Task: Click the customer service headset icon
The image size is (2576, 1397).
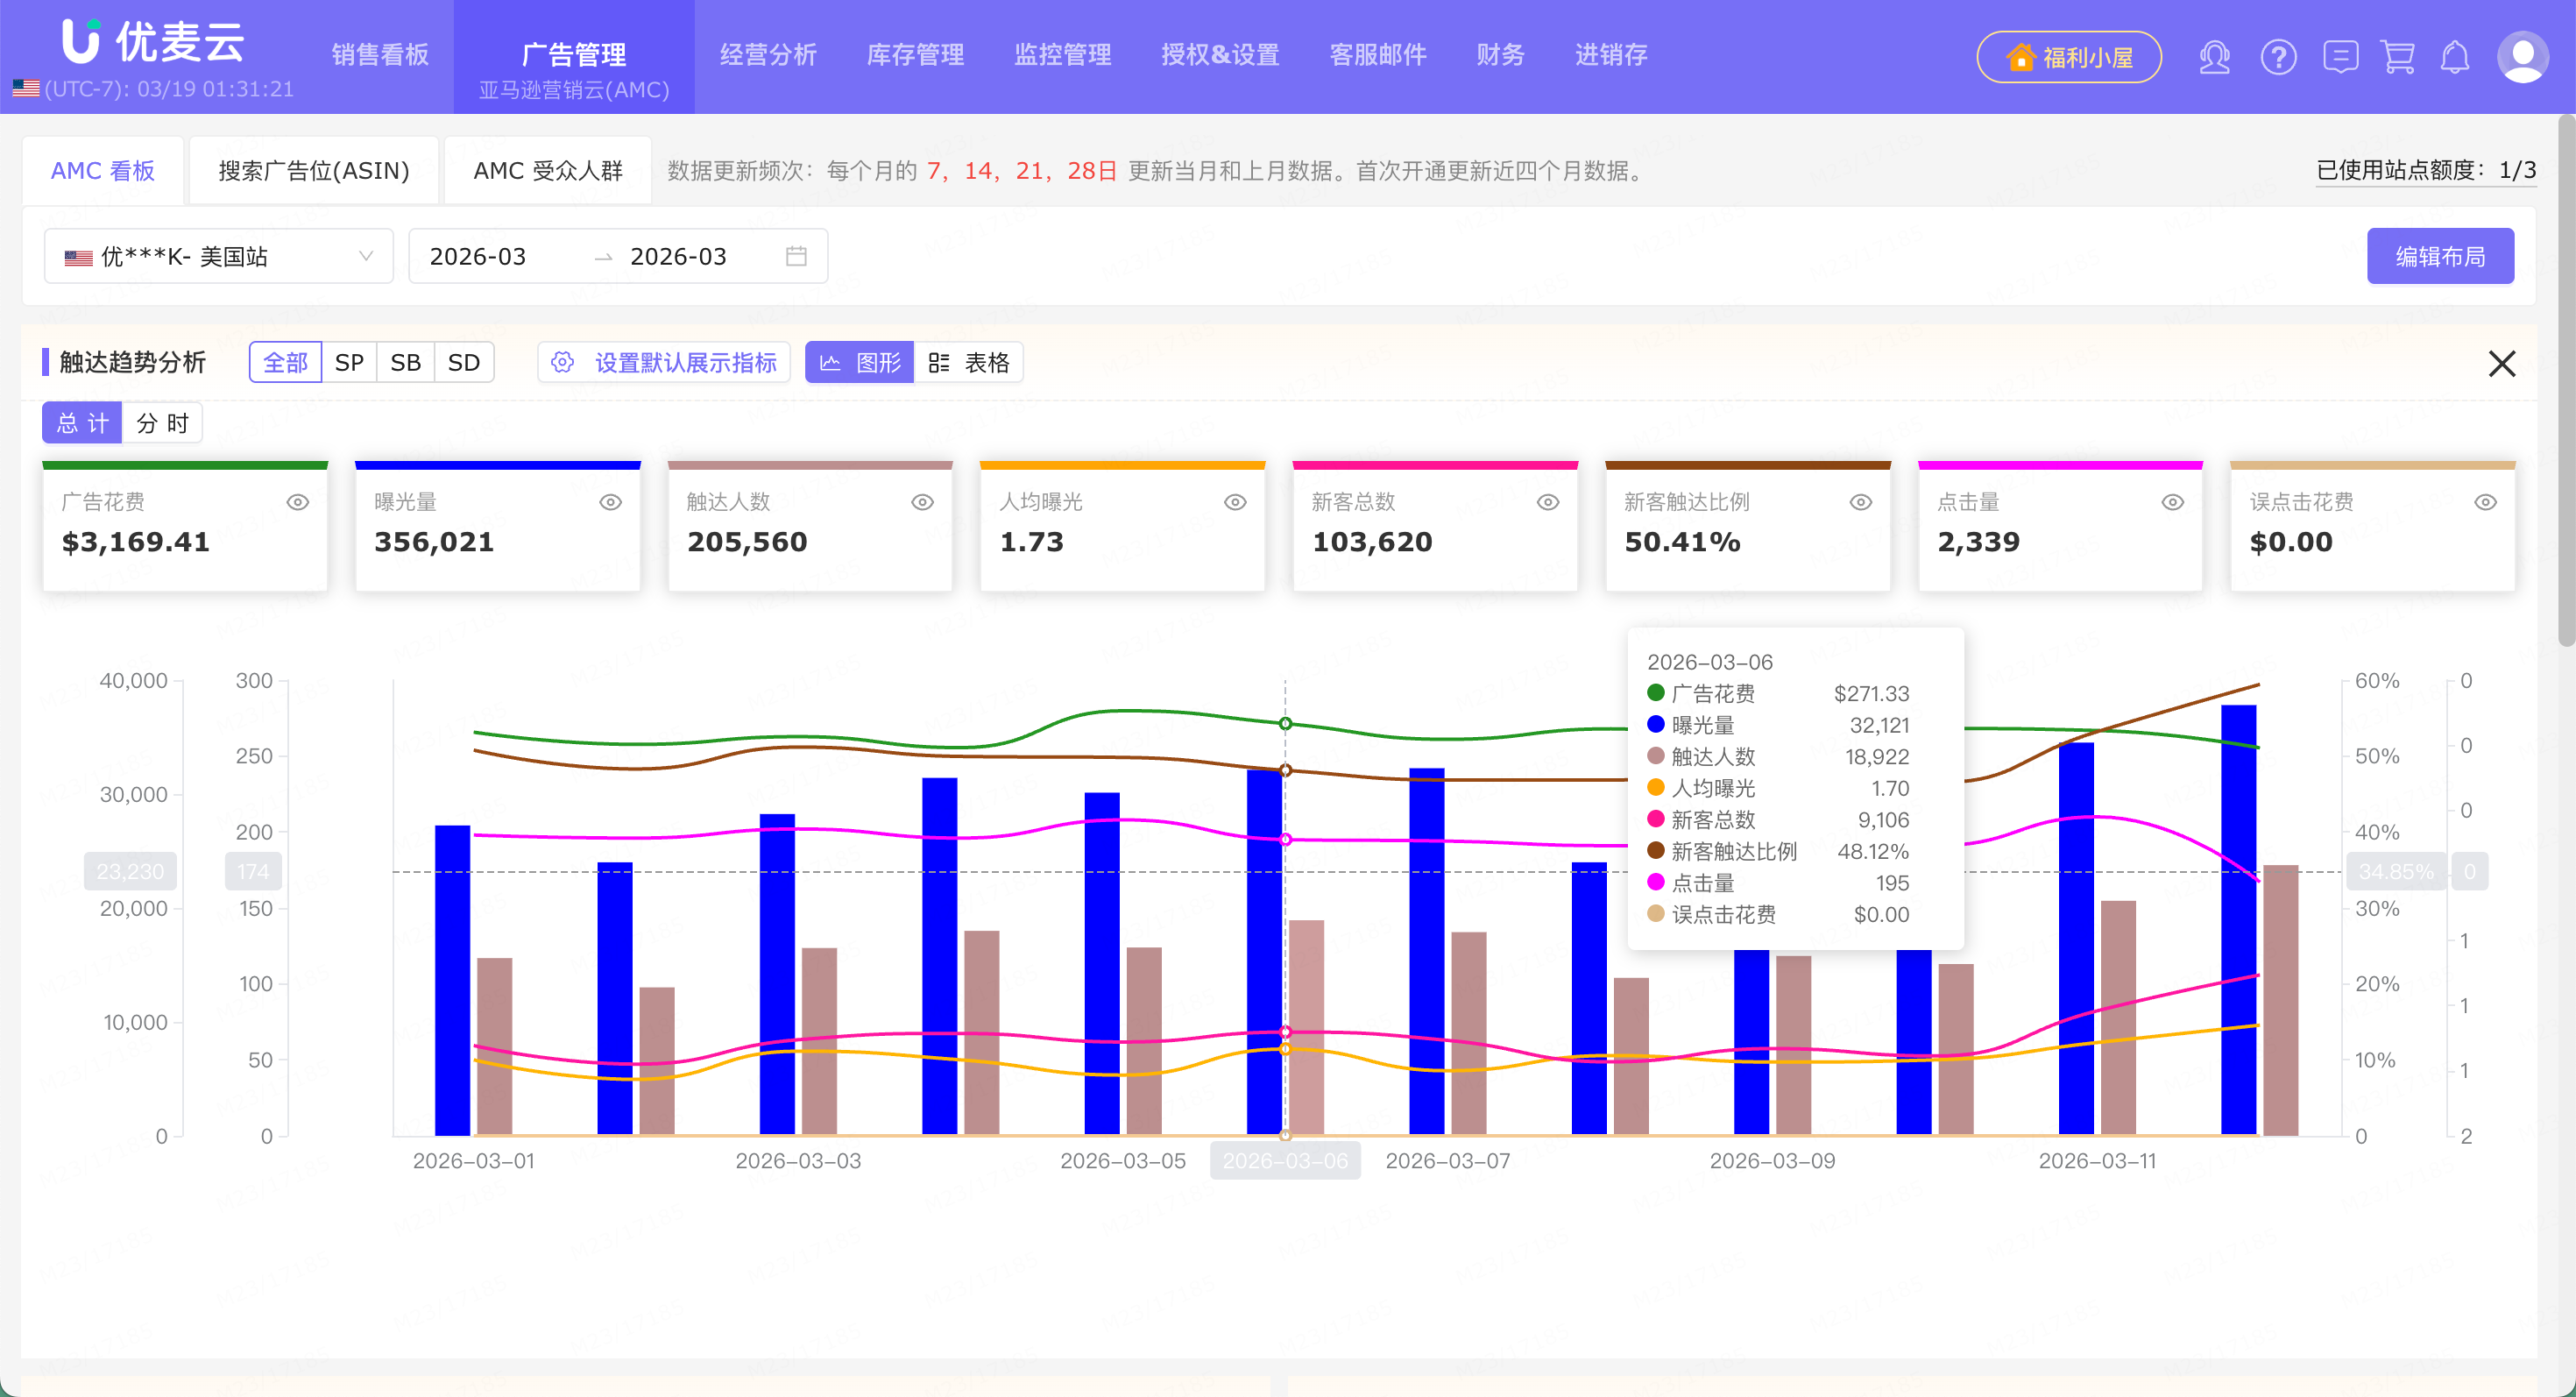Action: 2214,57
